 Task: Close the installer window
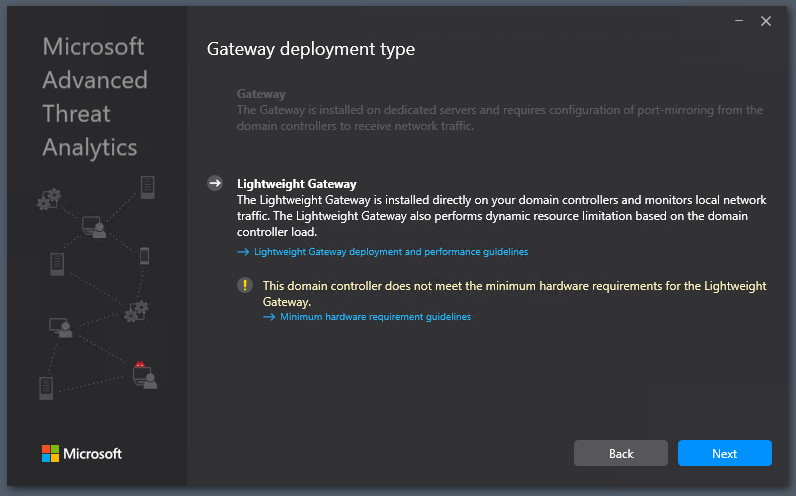766,21
